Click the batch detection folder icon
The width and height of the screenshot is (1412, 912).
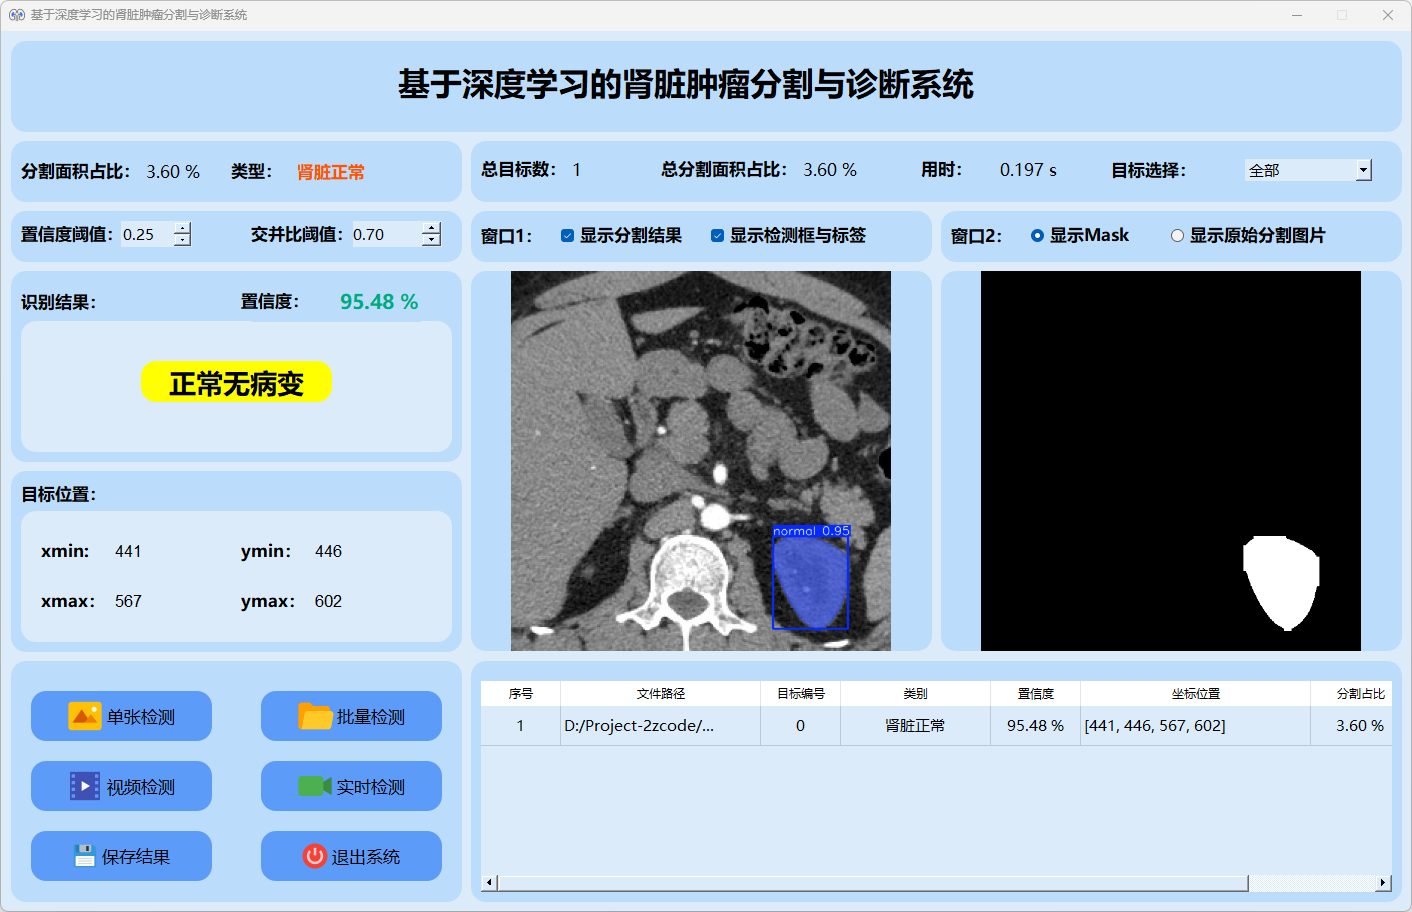(x=315, y=716)
